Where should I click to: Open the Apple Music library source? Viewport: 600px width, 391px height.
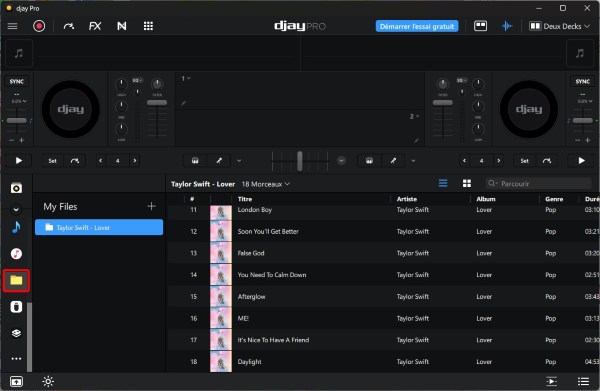pyautogui.click(x=16, y=254)
